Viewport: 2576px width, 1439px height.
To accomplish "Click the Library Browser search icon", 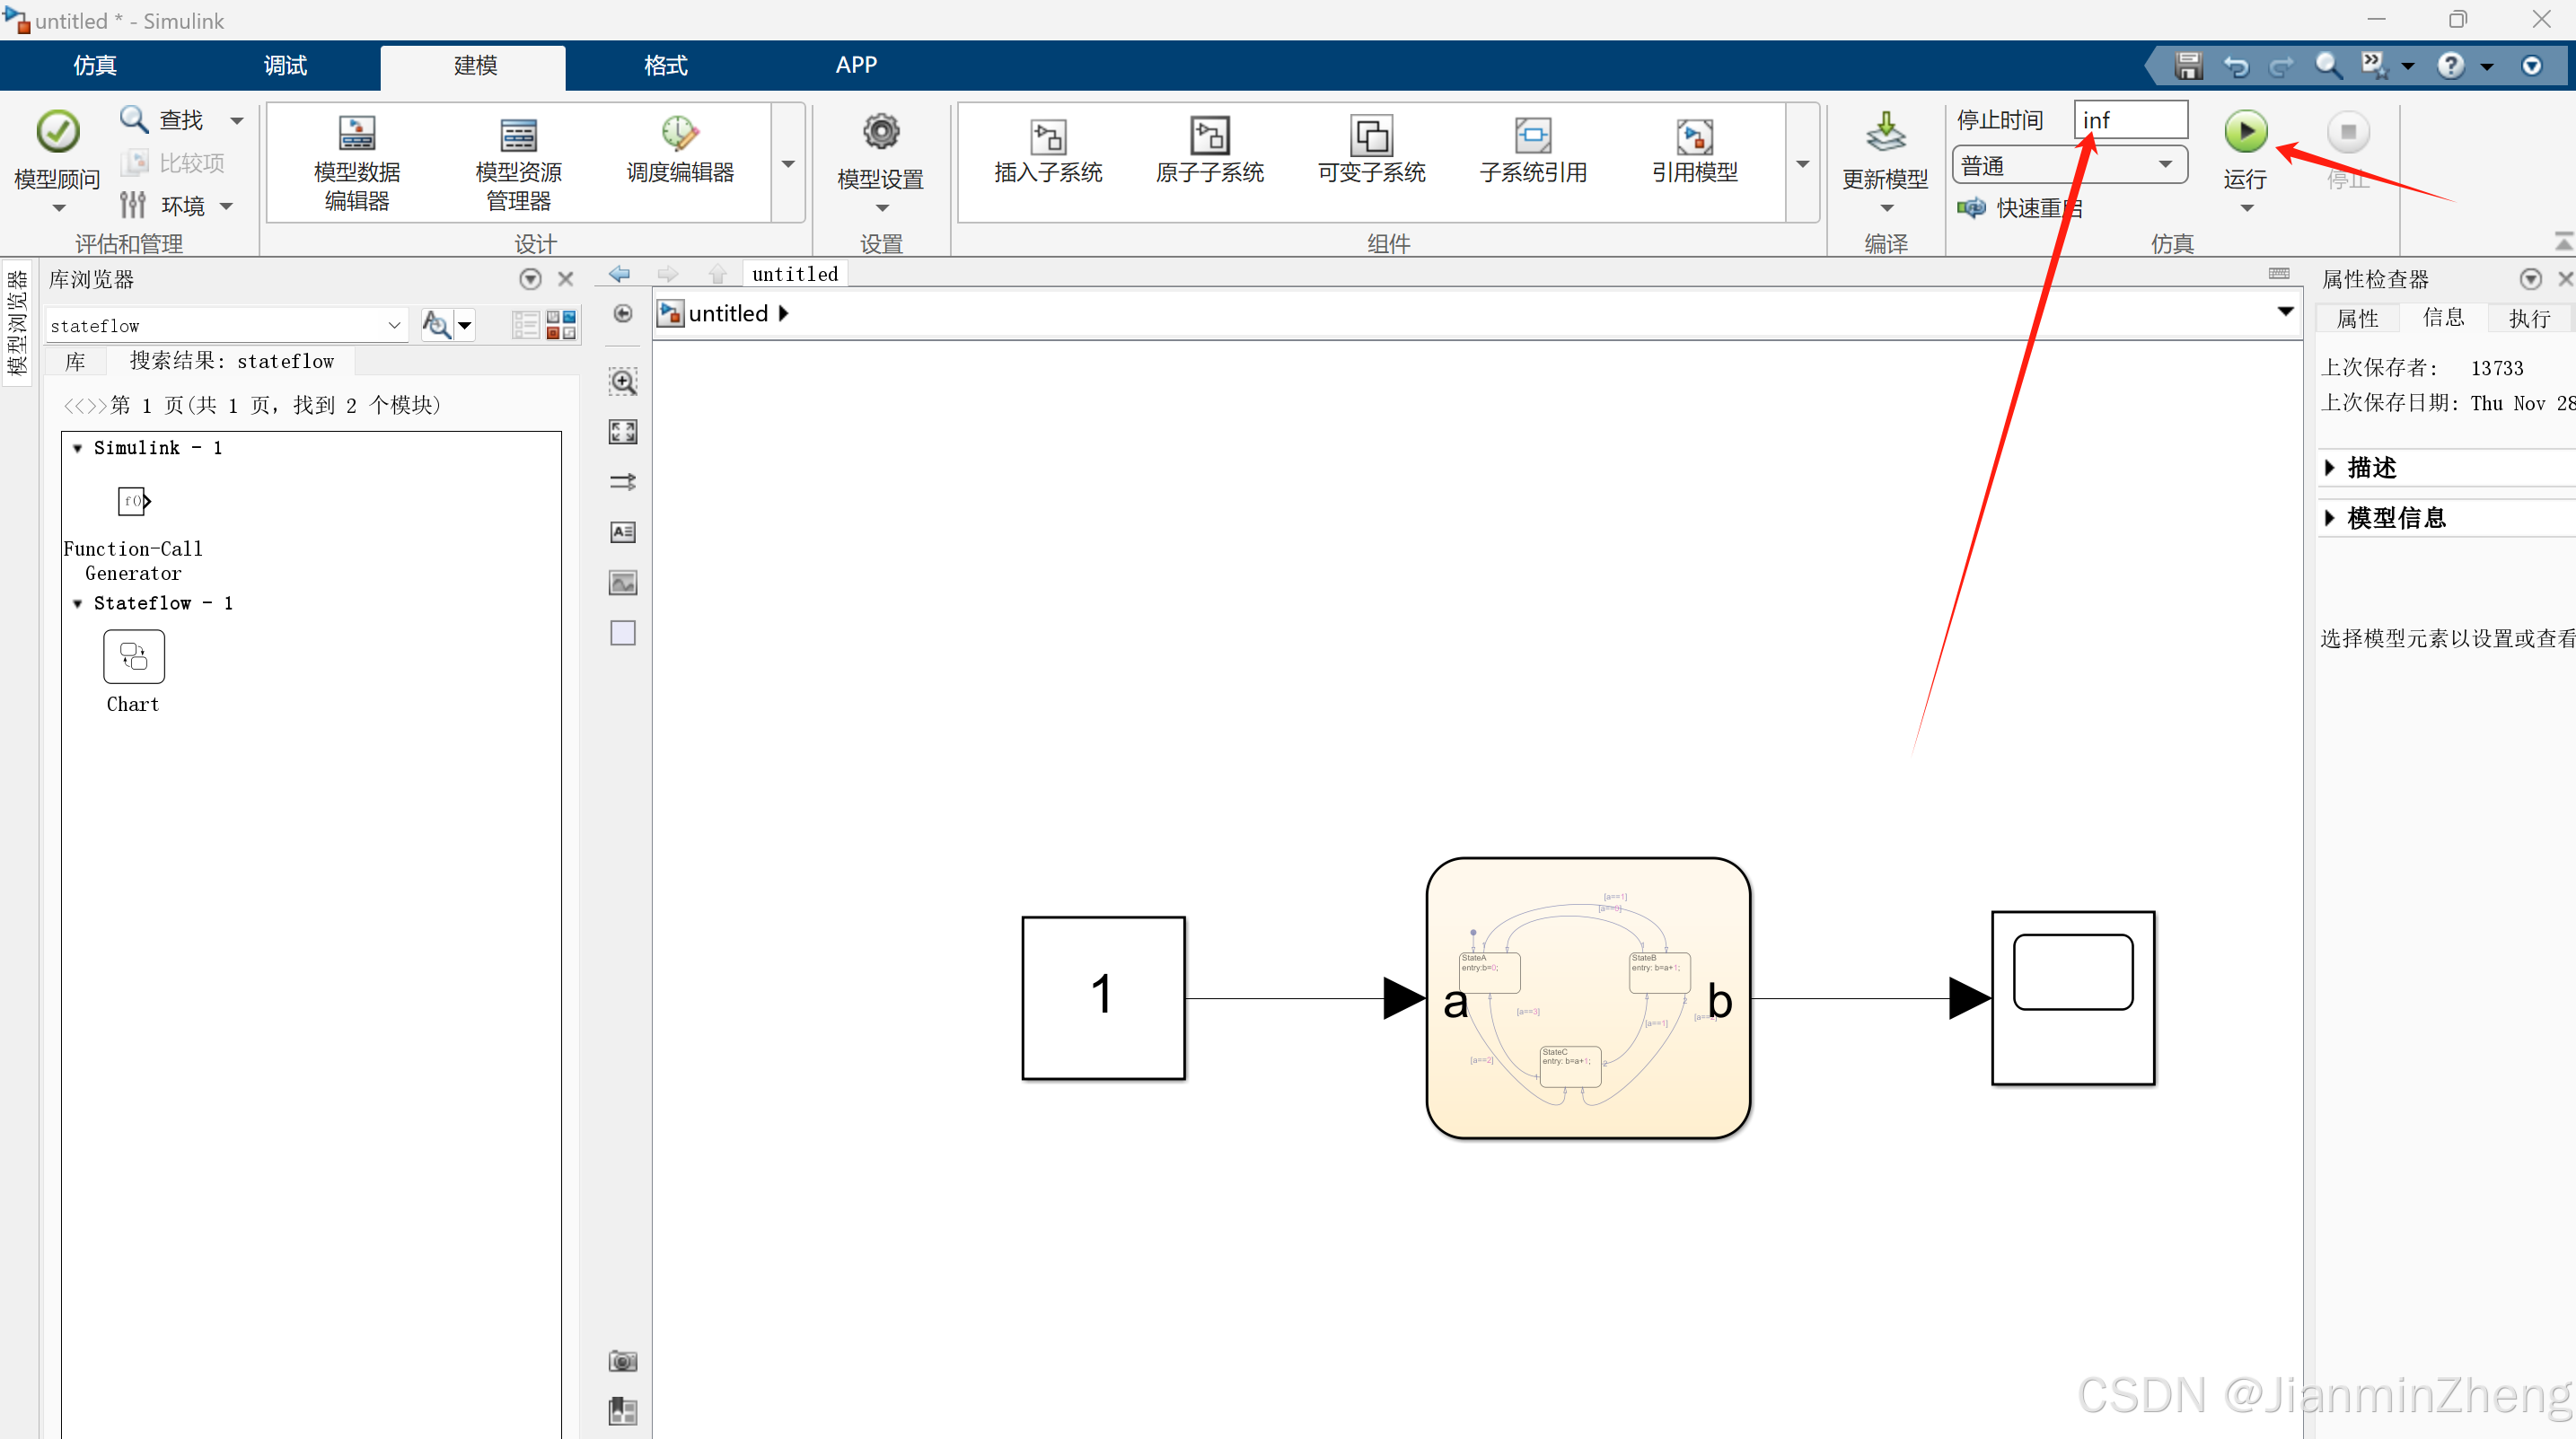I will (x=436, y=324).
